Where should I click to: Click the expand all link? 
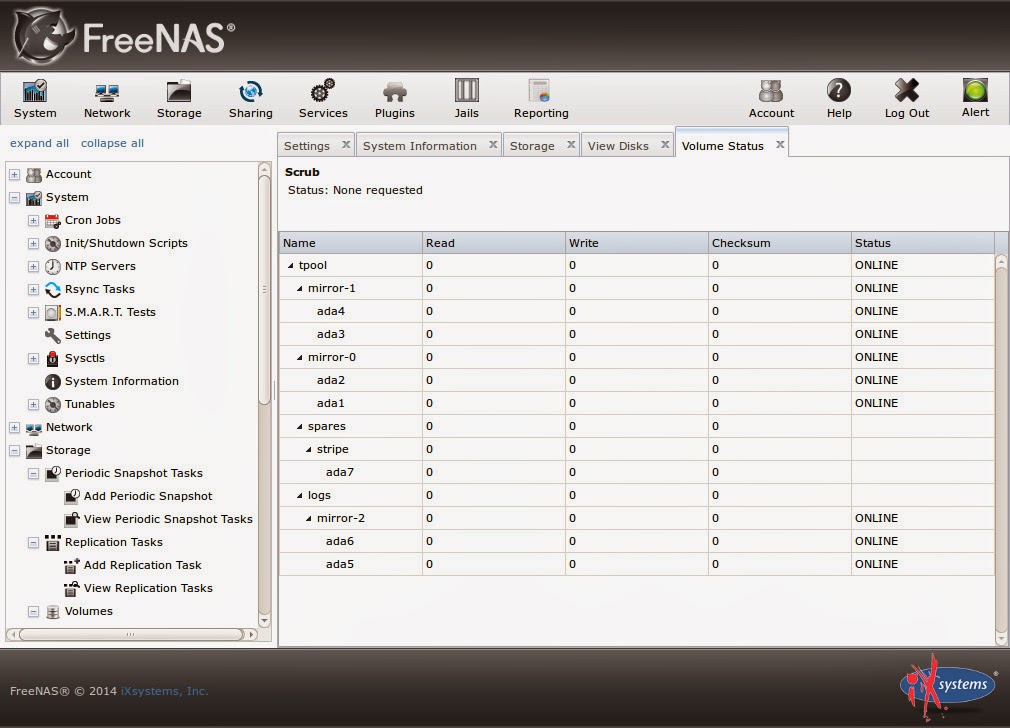(x=39, y=143)
